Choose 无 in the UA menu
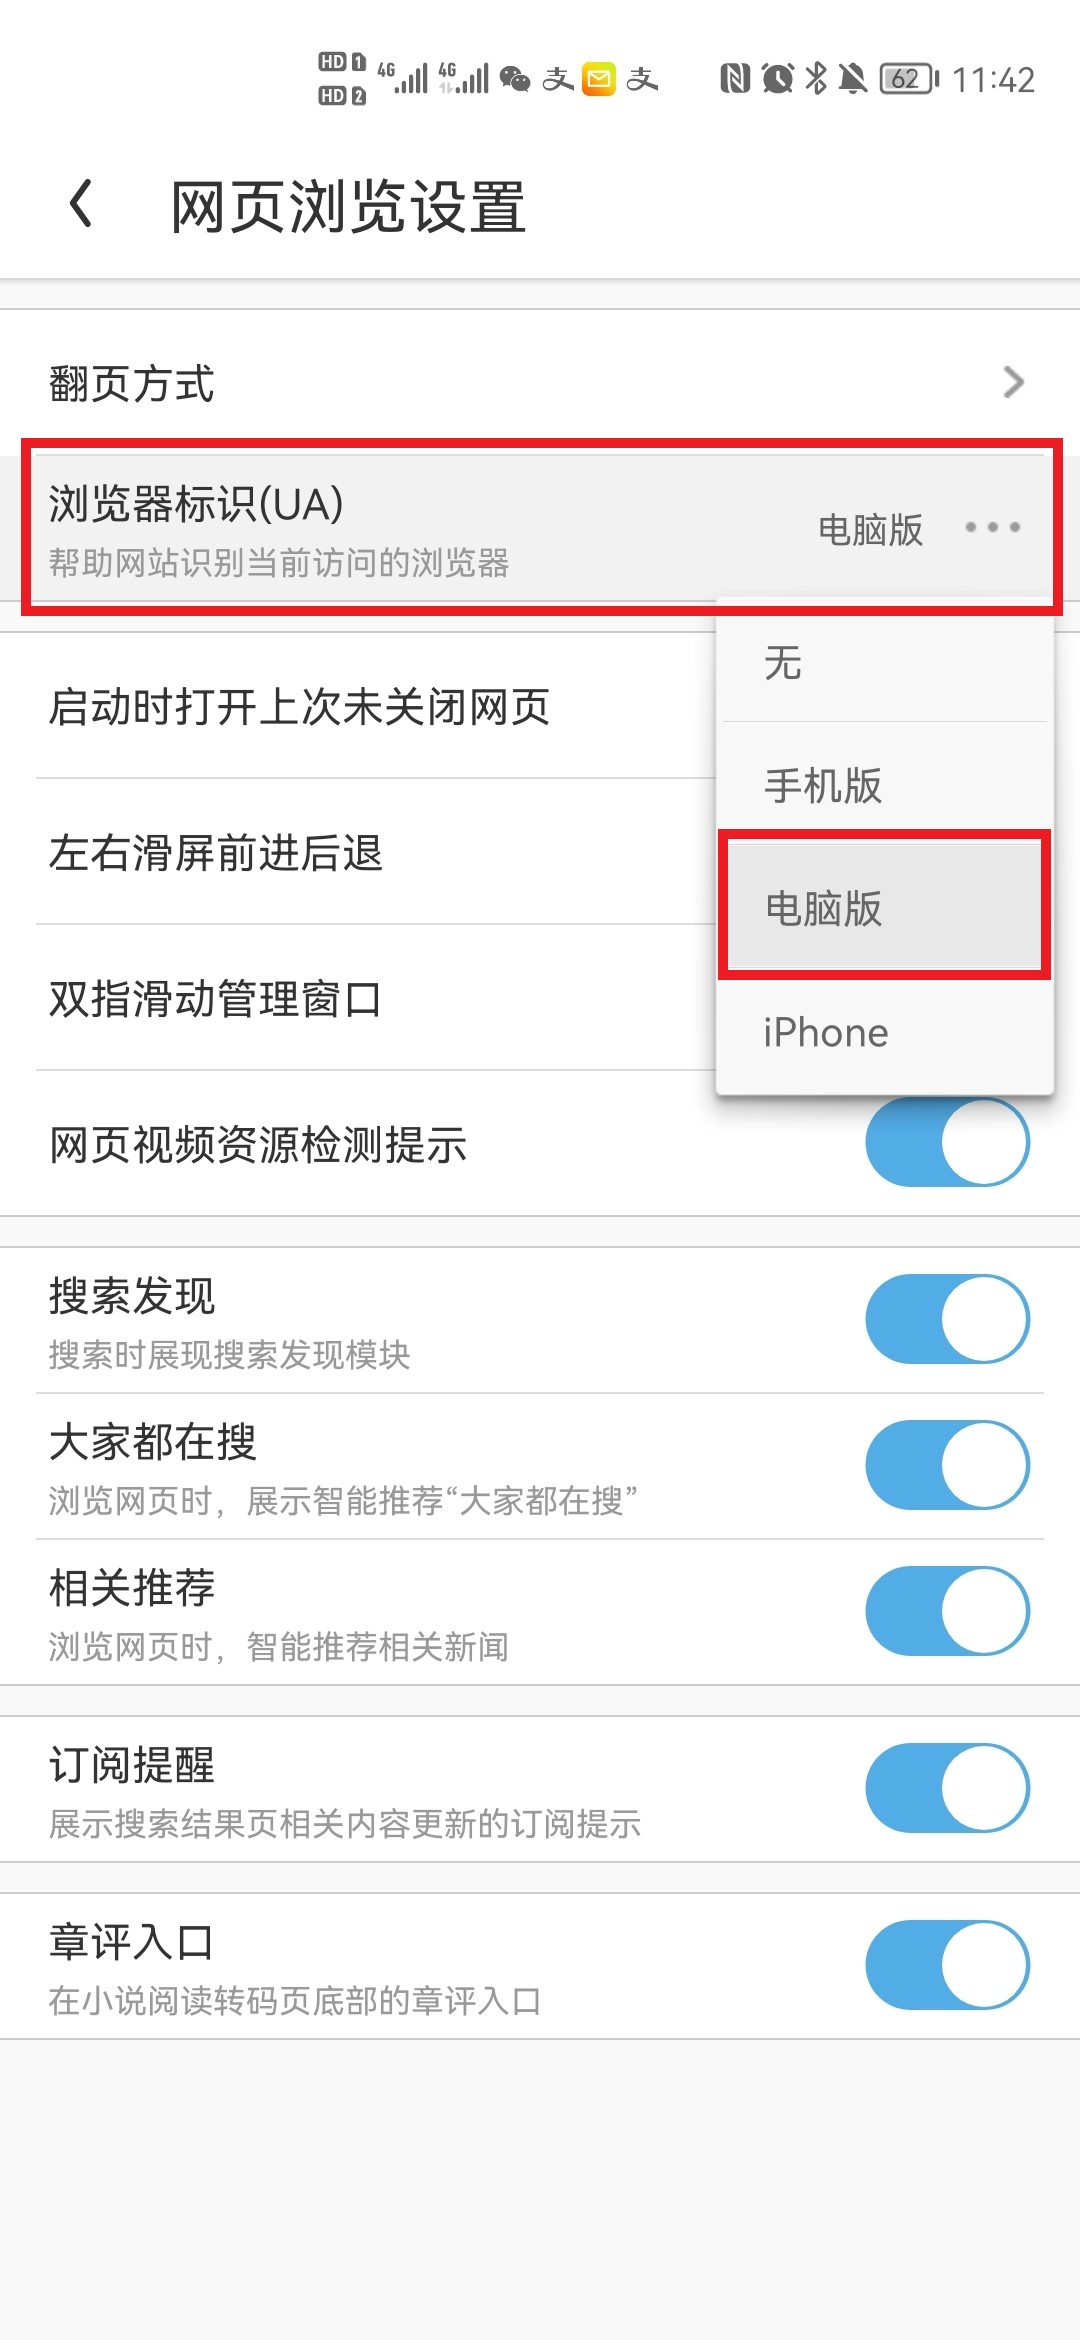This screenshot has height=2340, width=1080. pos(885,662)
